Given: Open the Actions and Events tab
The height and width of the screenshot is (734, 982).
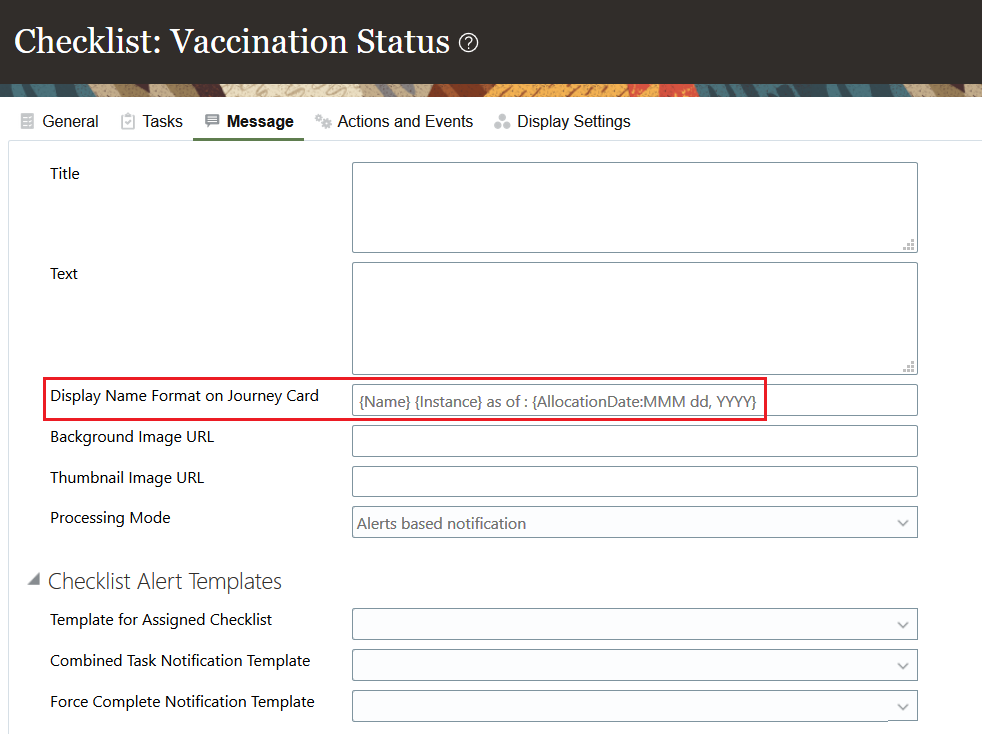Looking at the screenshot, I should [405, 121].
